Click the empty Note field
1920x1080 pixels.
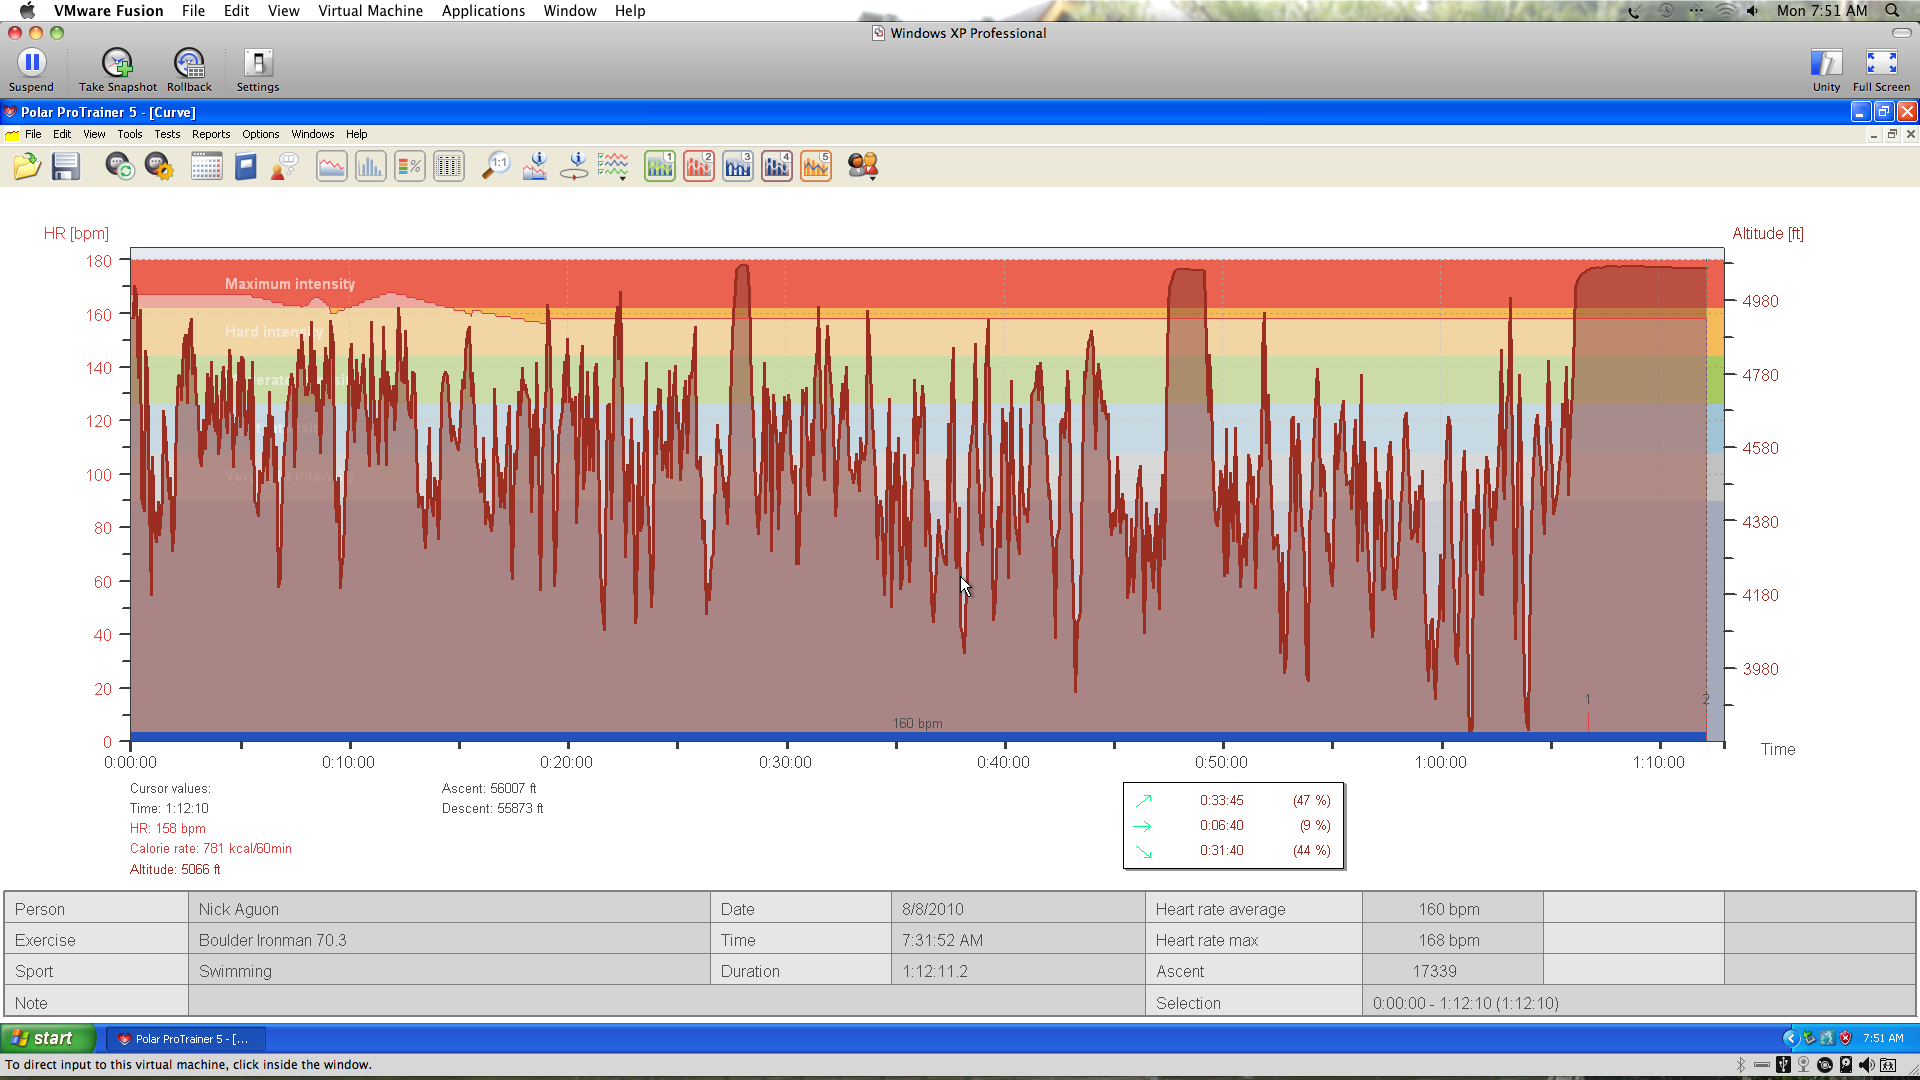pyautogui.click(x=665, y=1003)
